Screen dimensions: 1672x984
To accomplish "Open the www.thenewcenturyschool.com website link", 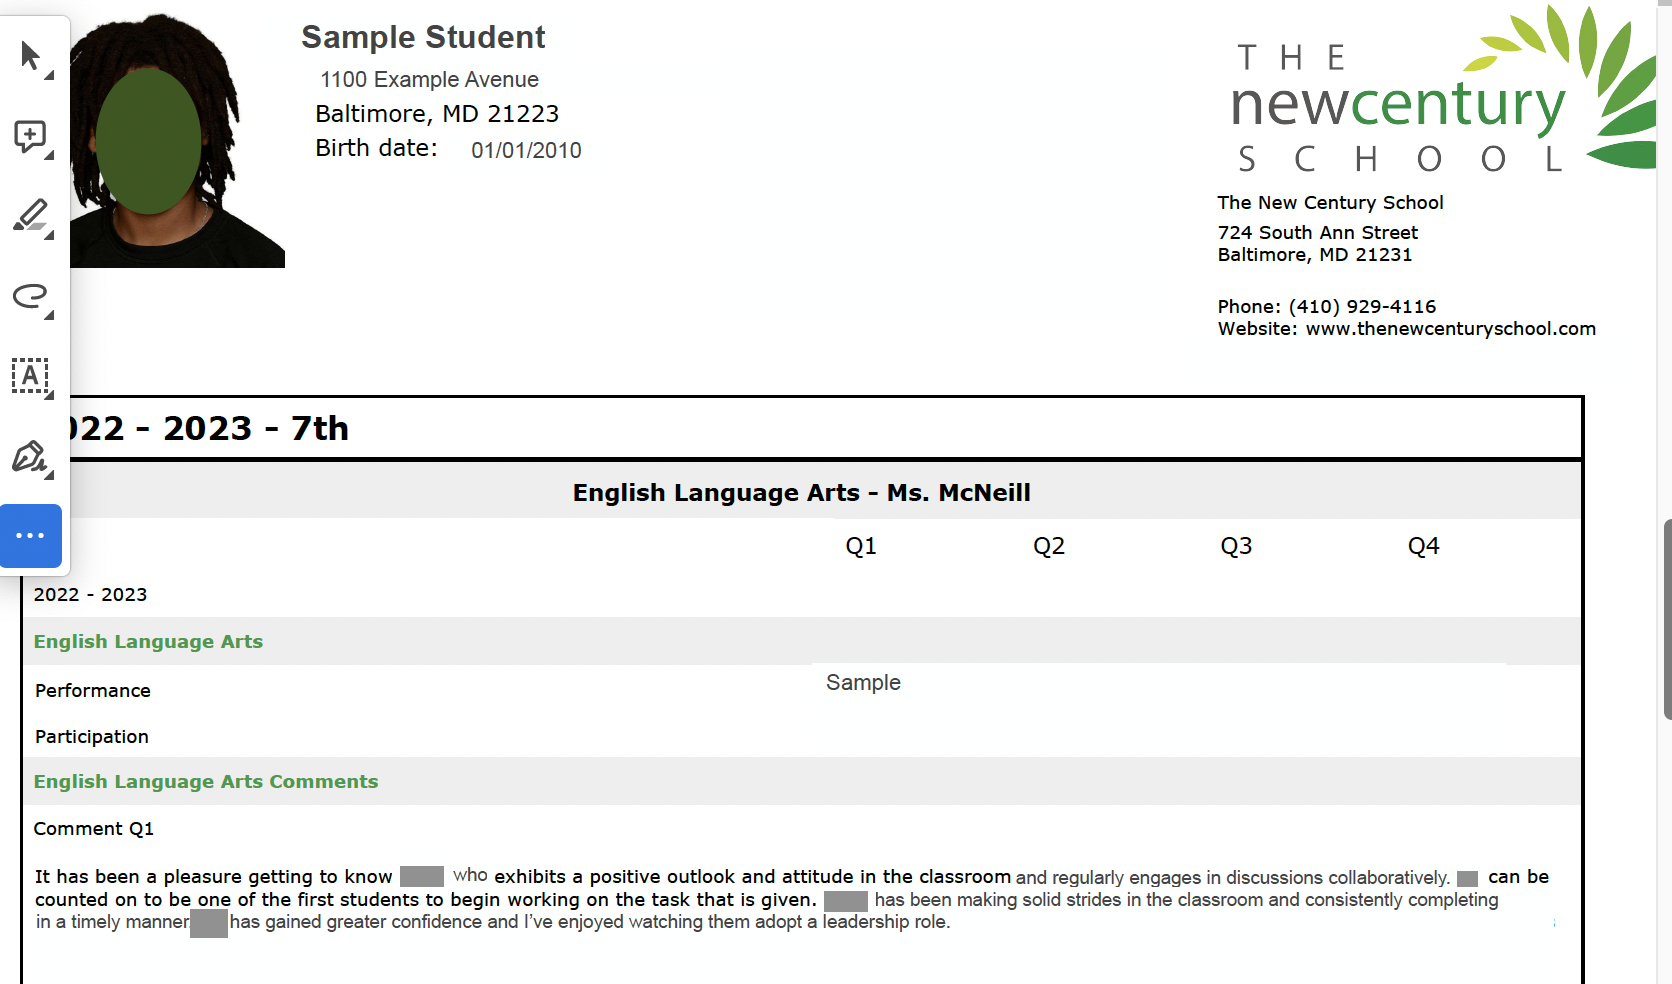I will click(x=1450, y=329).
